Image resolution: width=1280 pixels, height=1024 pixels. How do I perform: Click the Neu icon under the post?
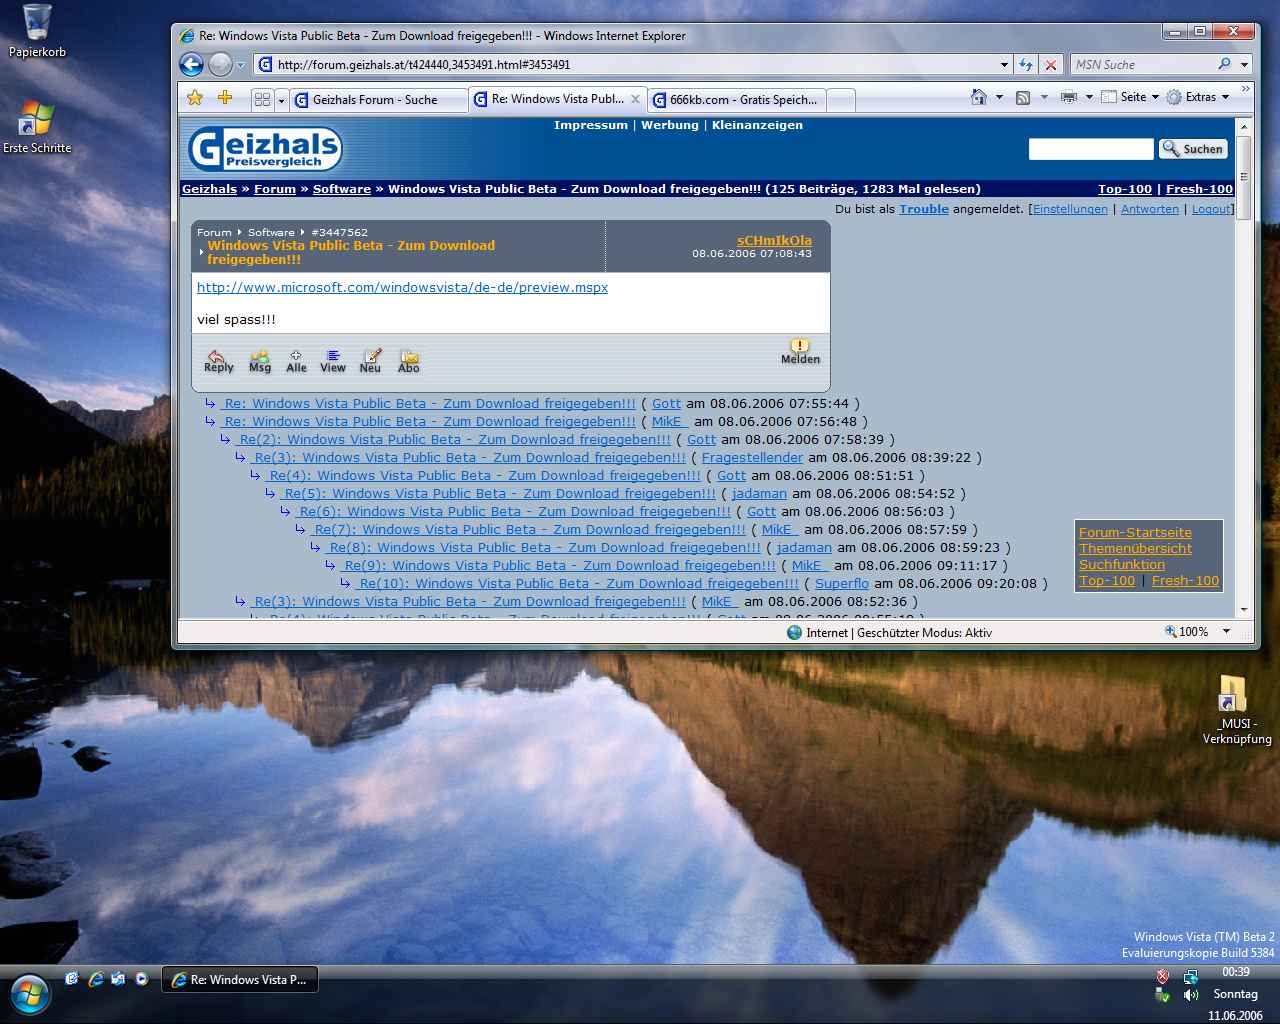pyautogui.click(x=371, y=361)
